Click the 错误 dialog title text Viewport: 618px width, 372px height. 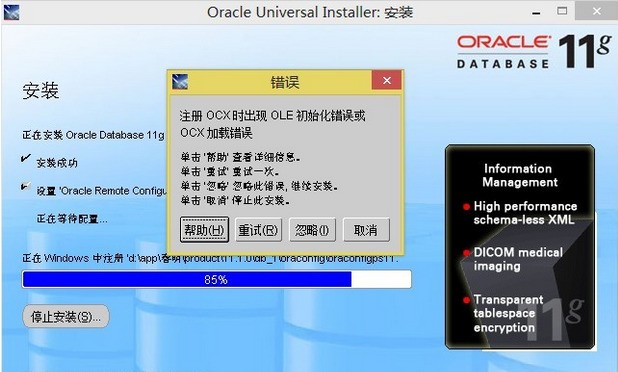tap(285, 82)
